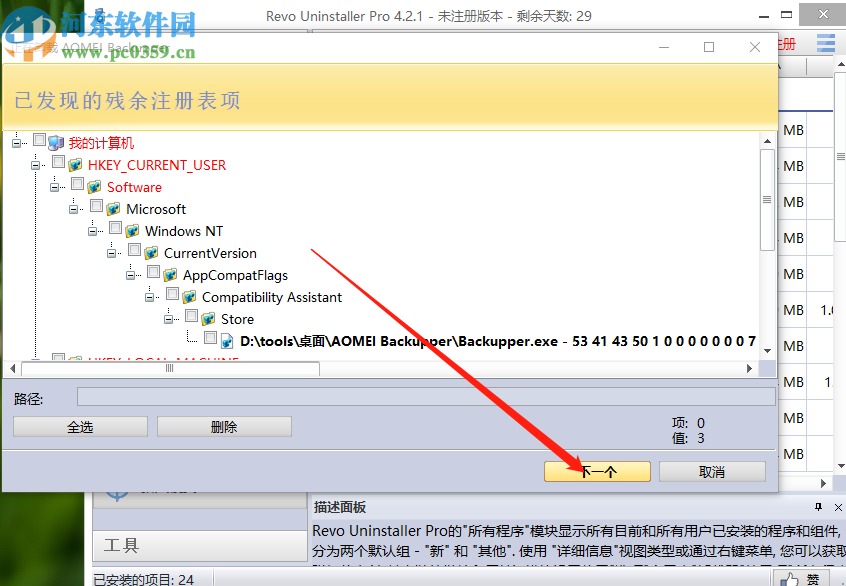Image resolution: width=846 pixels, height=586 pixels.
Task: Click the Store key icon
Action: coord(208,319)
